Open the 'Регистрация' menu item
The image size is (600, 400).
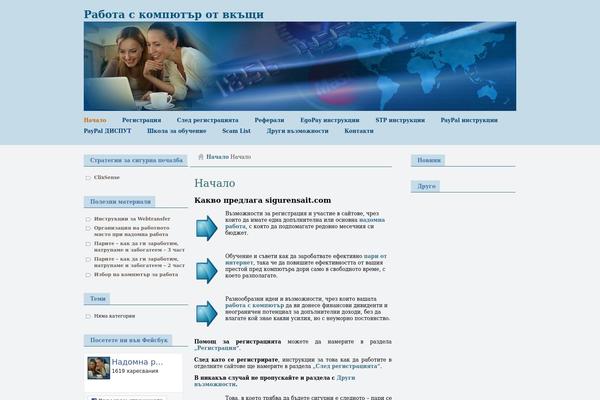pos(142,120)
